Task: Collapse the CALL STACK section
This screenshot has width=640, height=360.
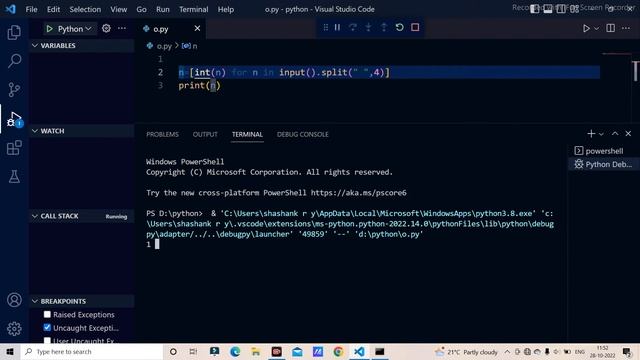Action: click(82, 216)
